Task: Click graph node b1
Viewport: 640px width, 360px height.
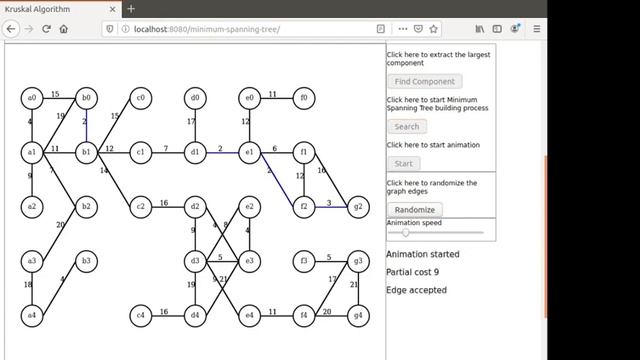Action: click(86, 152)
